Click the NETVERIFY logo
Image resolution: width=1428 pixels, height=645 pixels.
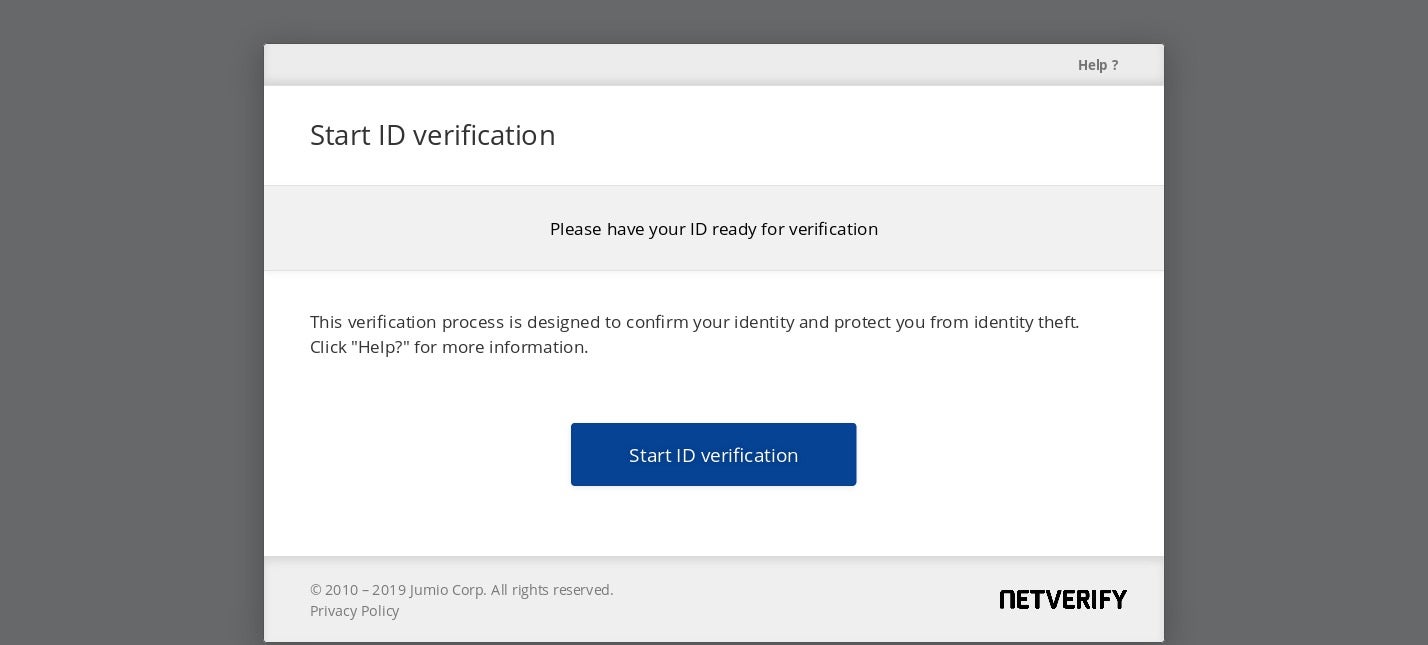point(1063,599)
